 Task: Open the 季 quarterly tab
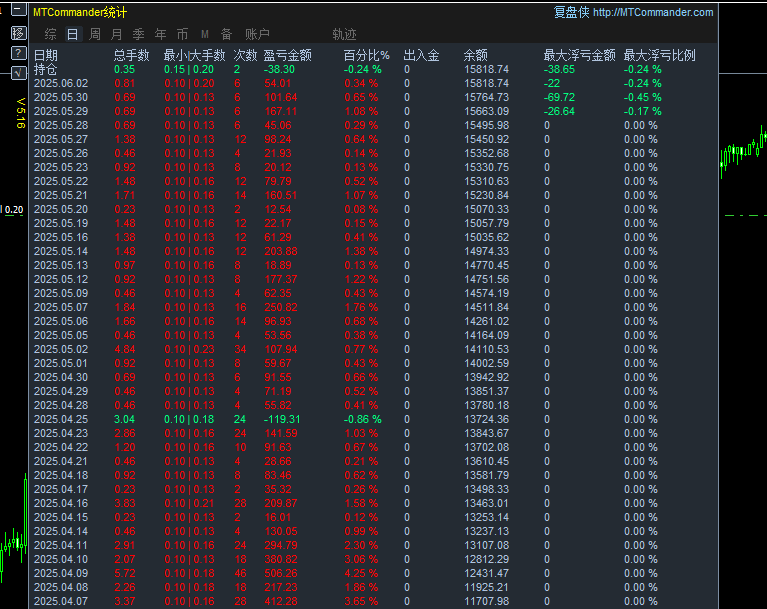(138, 34)
